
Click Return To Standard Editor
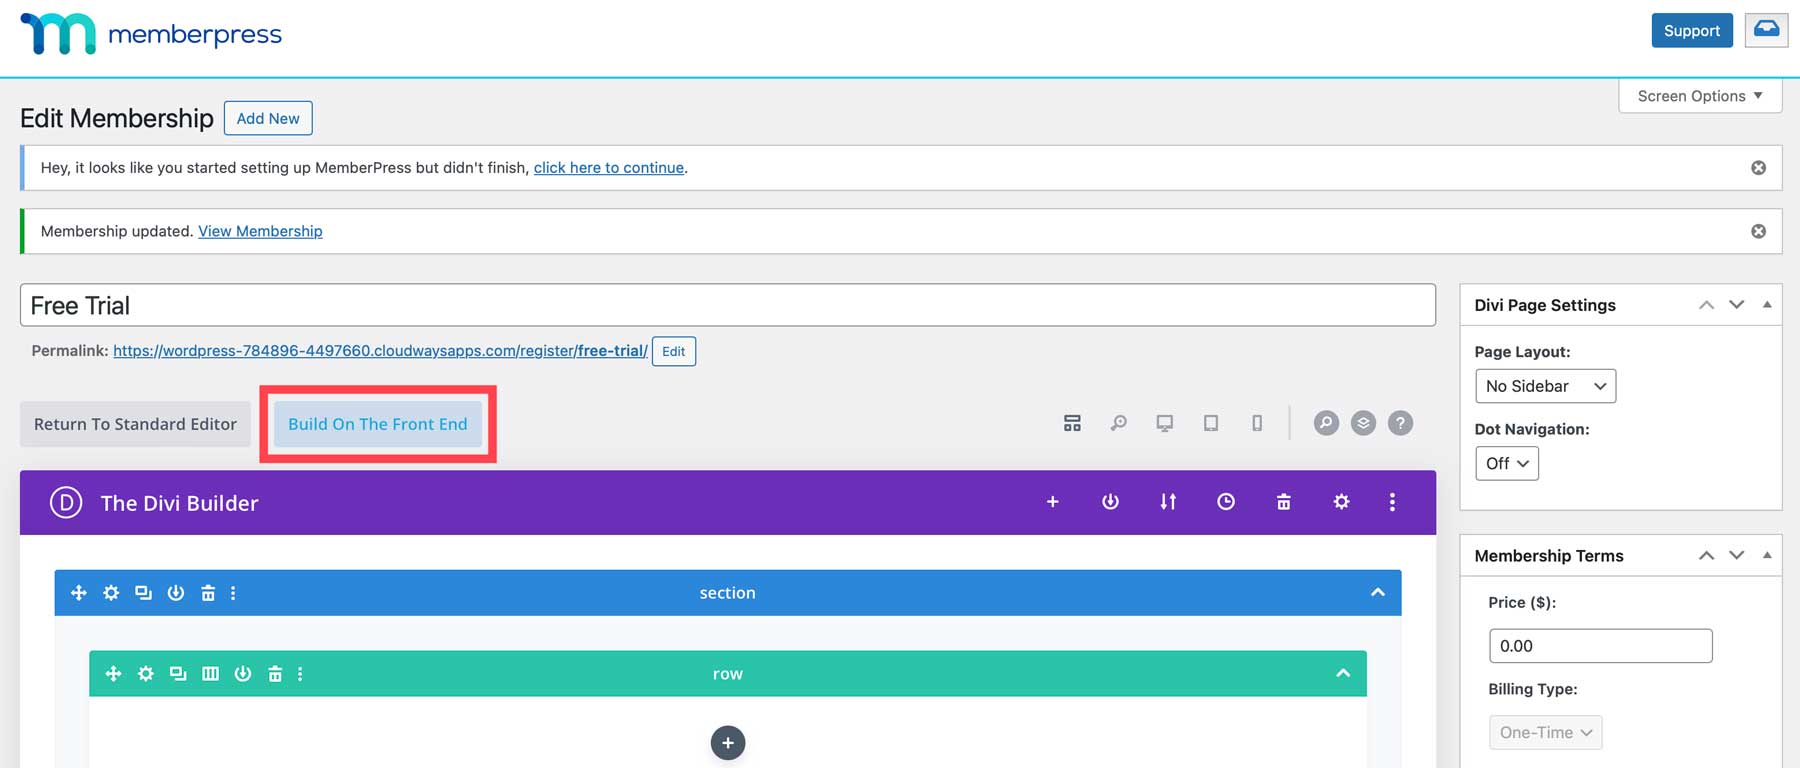point(135,424)
